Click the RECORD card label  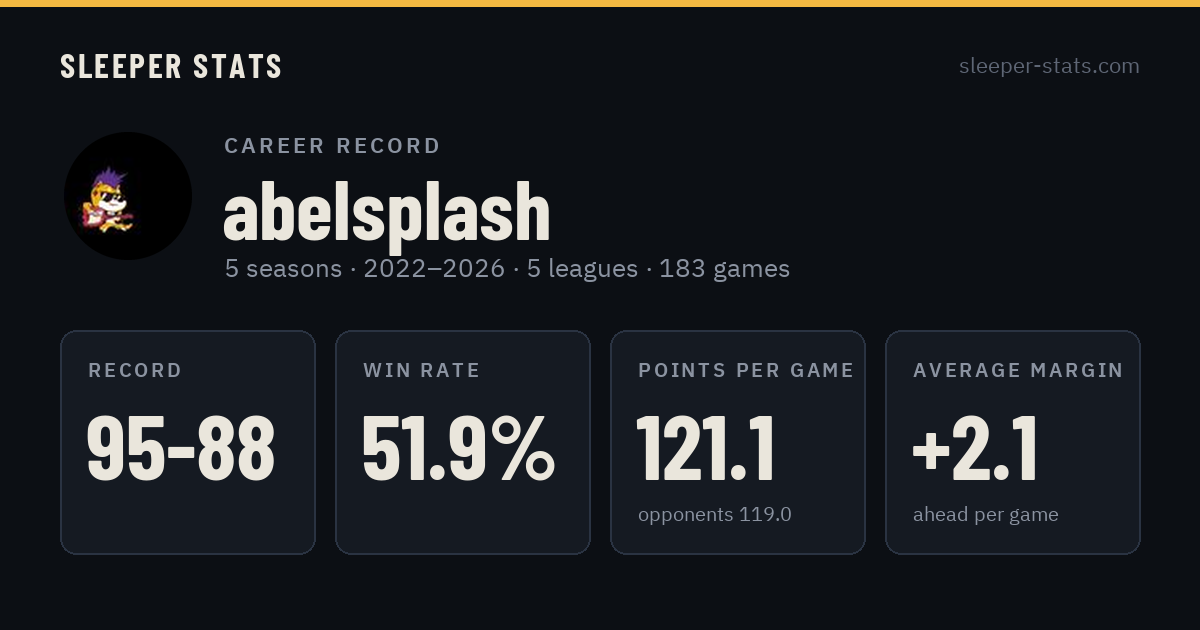click(135, 370)
